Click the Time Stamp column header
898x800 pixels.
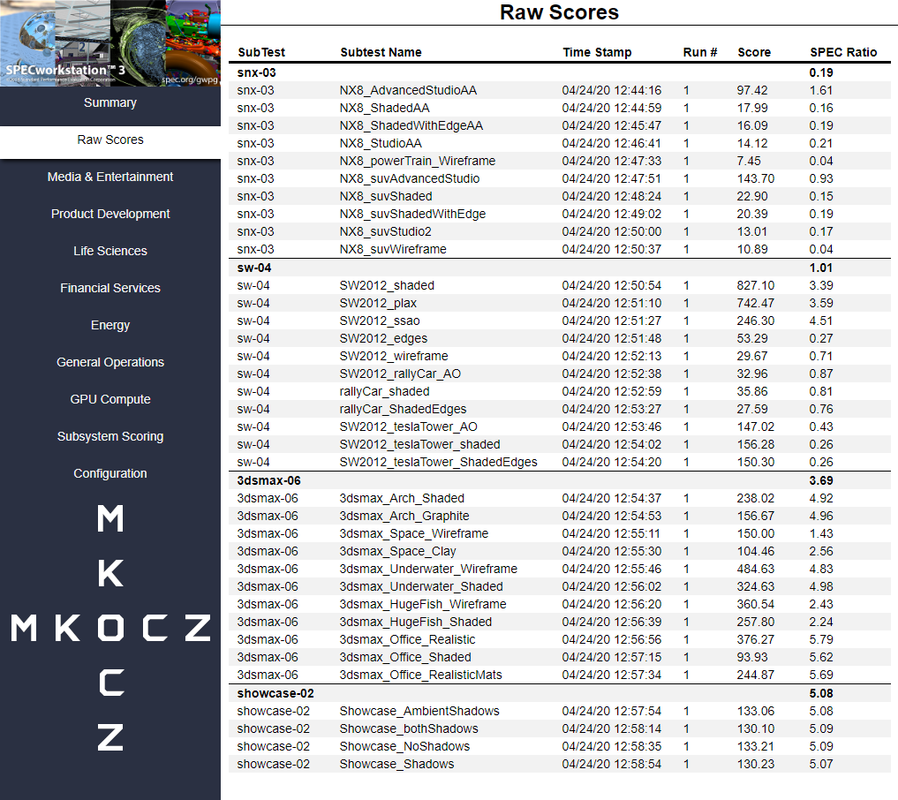tap(597, 52)
